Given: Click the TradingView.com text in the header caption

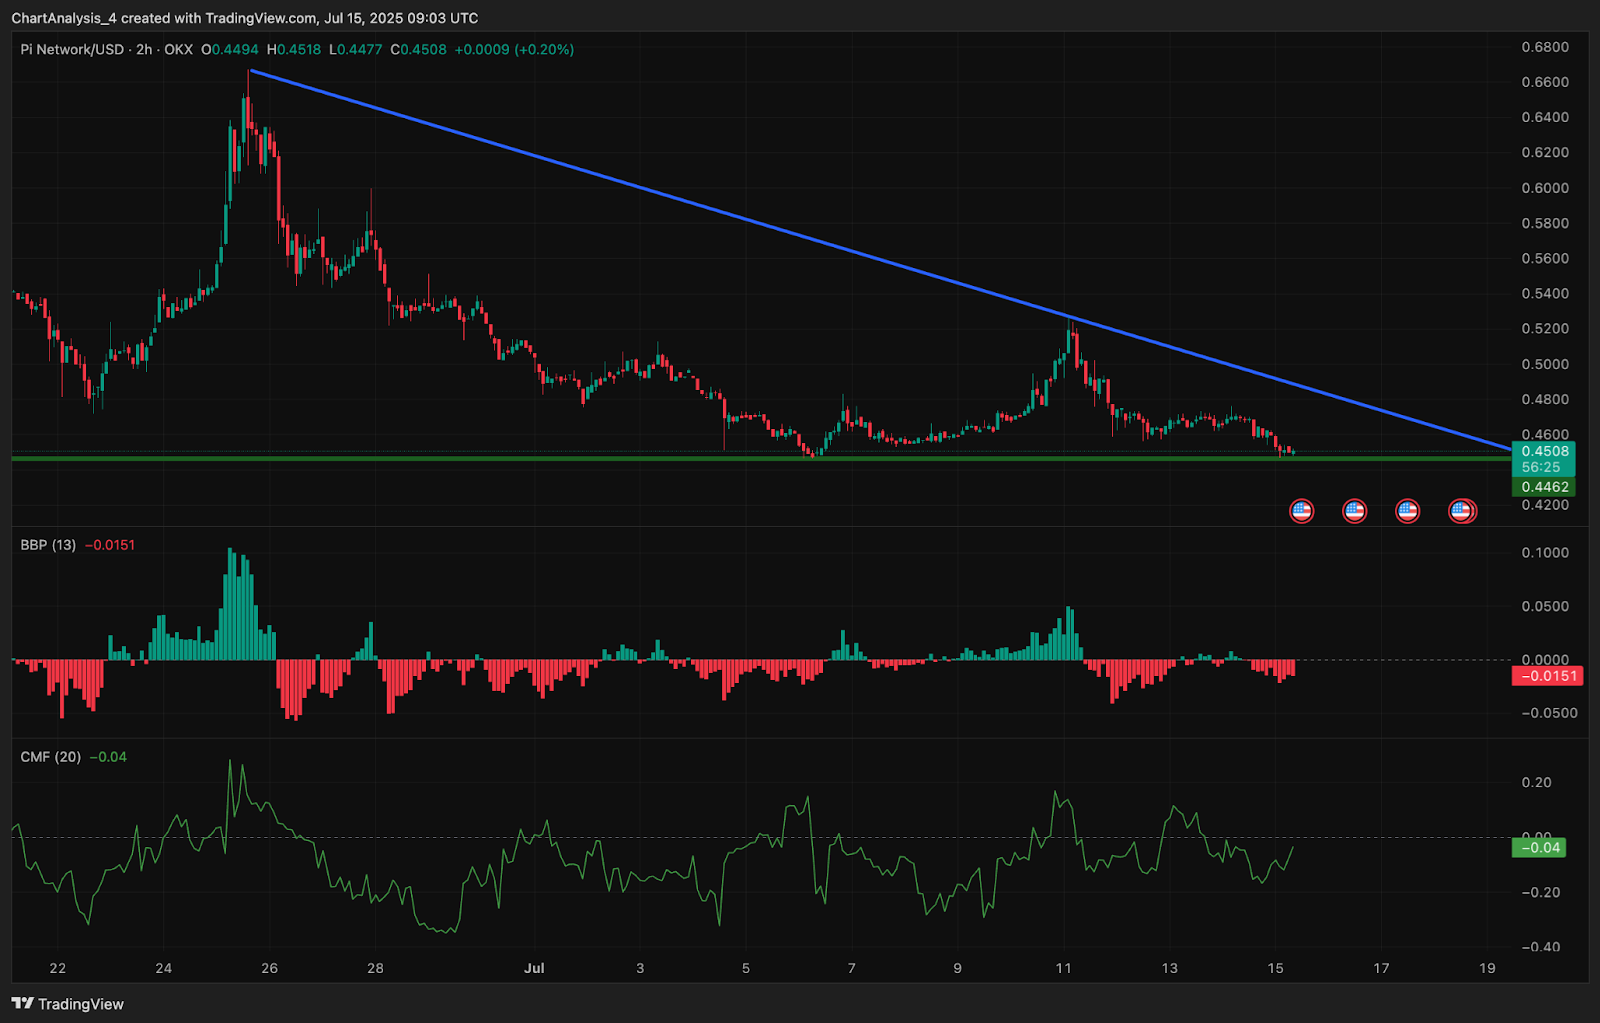Looking at the screenshot, I should coord(263,18).
